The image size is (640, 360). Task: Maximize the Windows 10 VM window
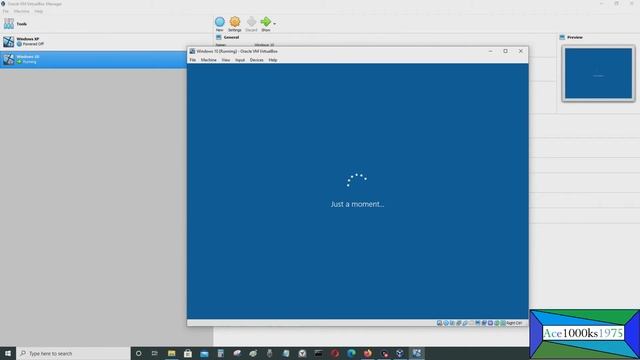(505, 51)
